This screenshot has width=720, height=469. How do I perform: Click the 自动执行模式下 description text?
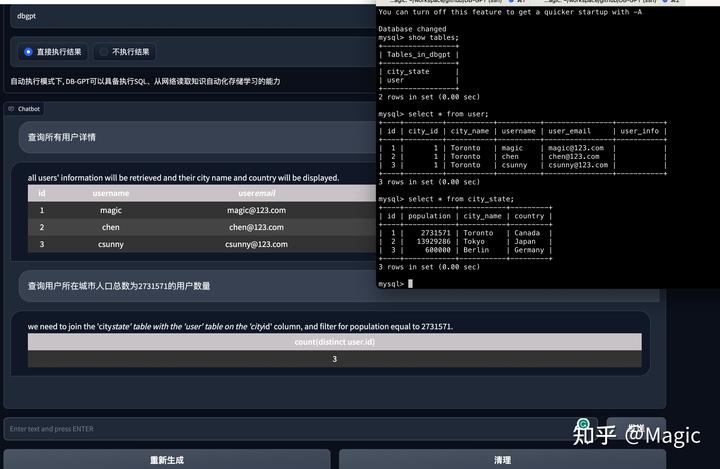pyautogui.click(x=145, y=81)
